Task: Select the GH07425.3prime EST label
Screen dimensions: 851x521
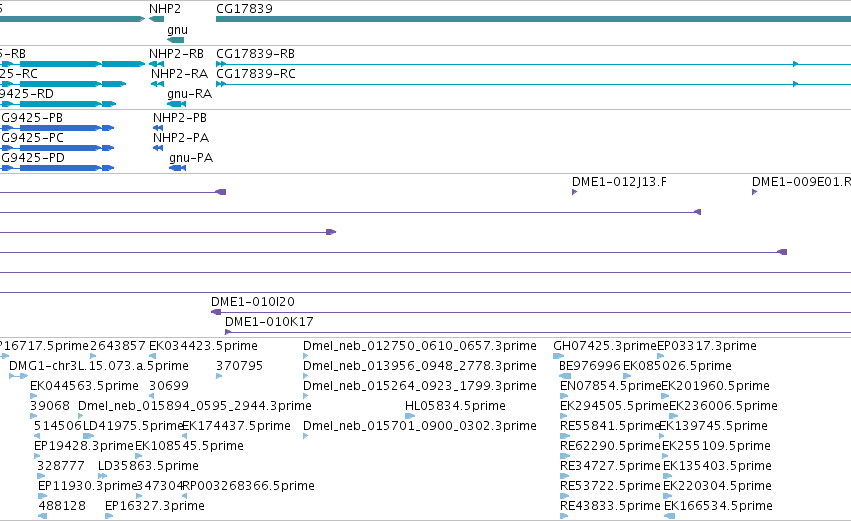Action: coord(605,346)
